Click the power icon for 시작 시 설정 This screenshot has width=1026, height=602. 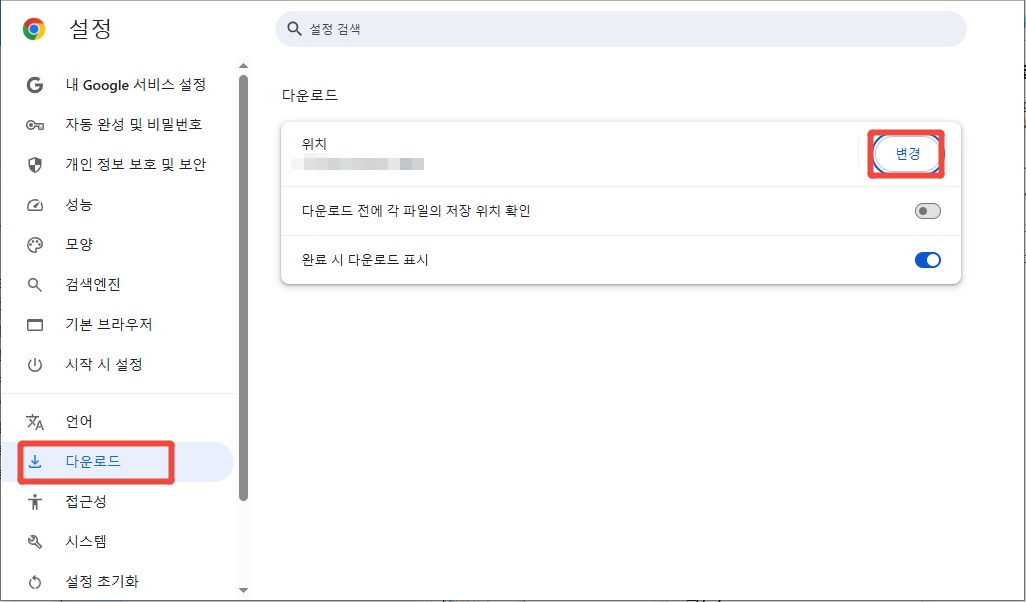coord(35,365)
